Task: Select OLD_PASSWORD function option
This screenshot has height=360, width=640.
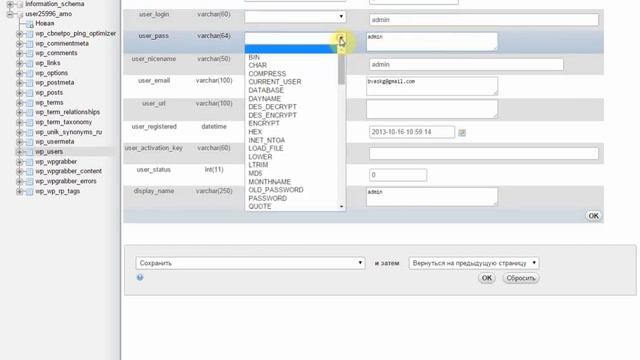Action: (276, 190)
